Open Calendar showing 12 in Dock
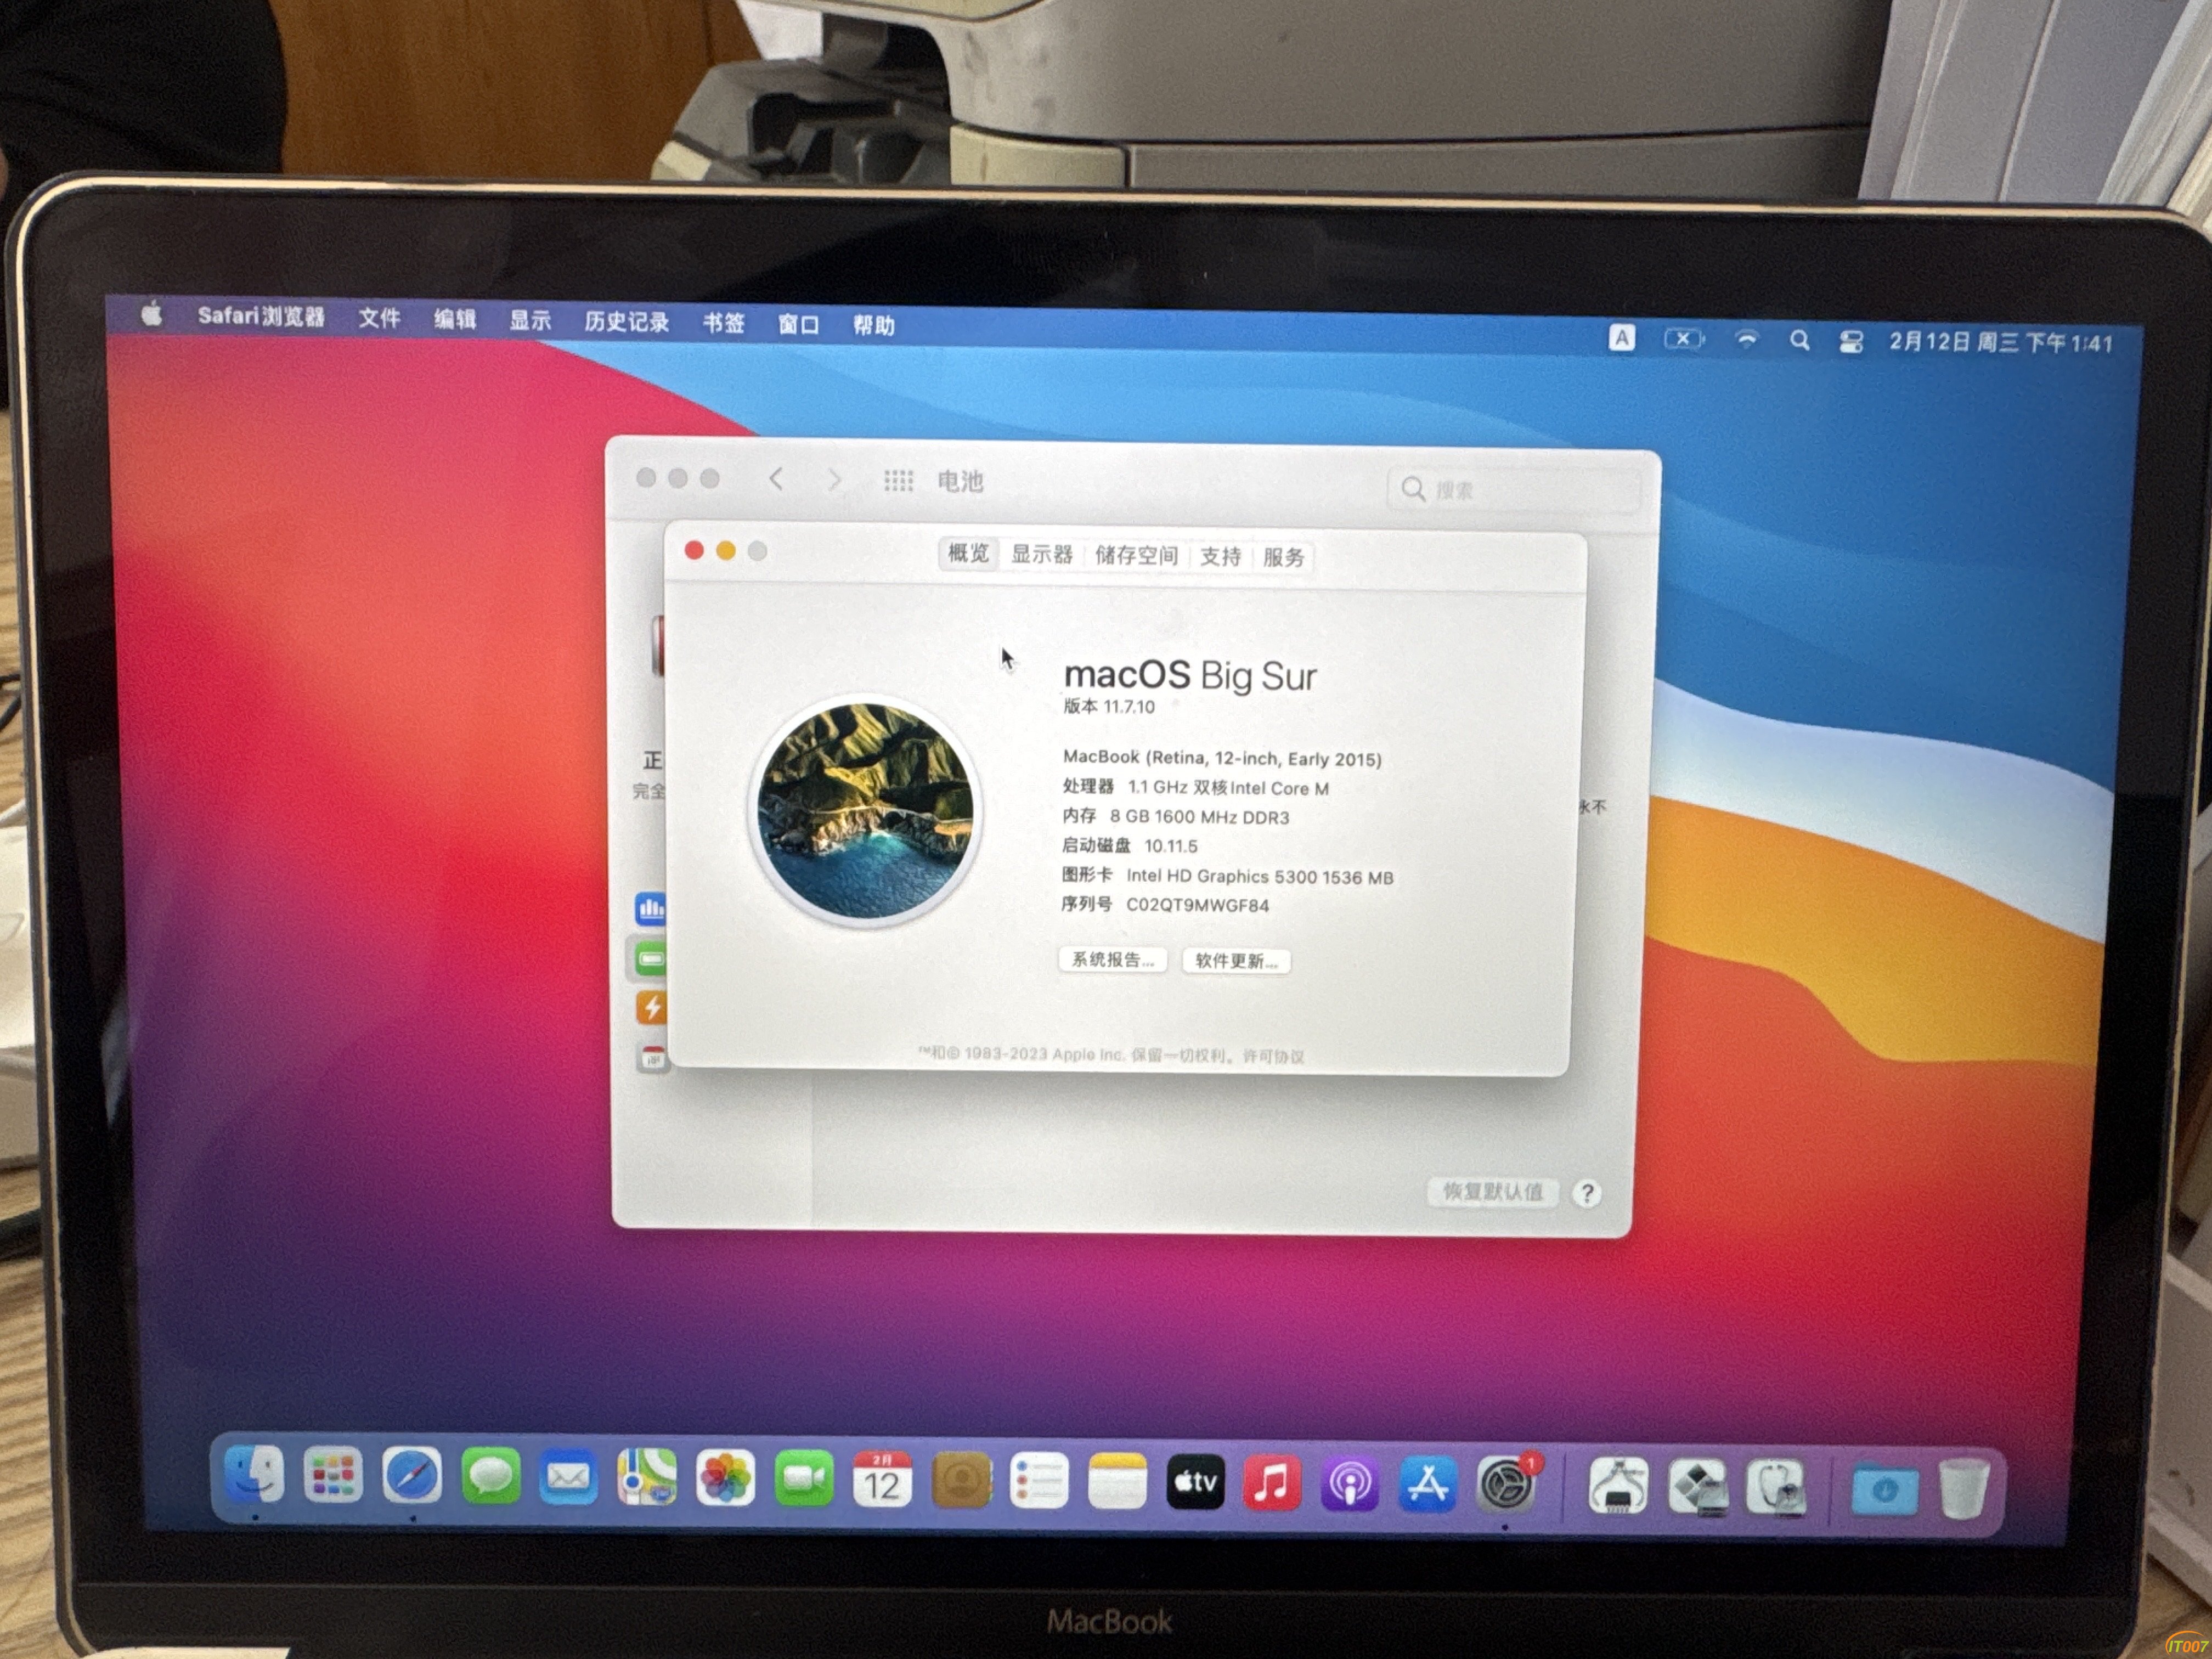The image size is (2212, 1659). click(x=882, y=1480)
